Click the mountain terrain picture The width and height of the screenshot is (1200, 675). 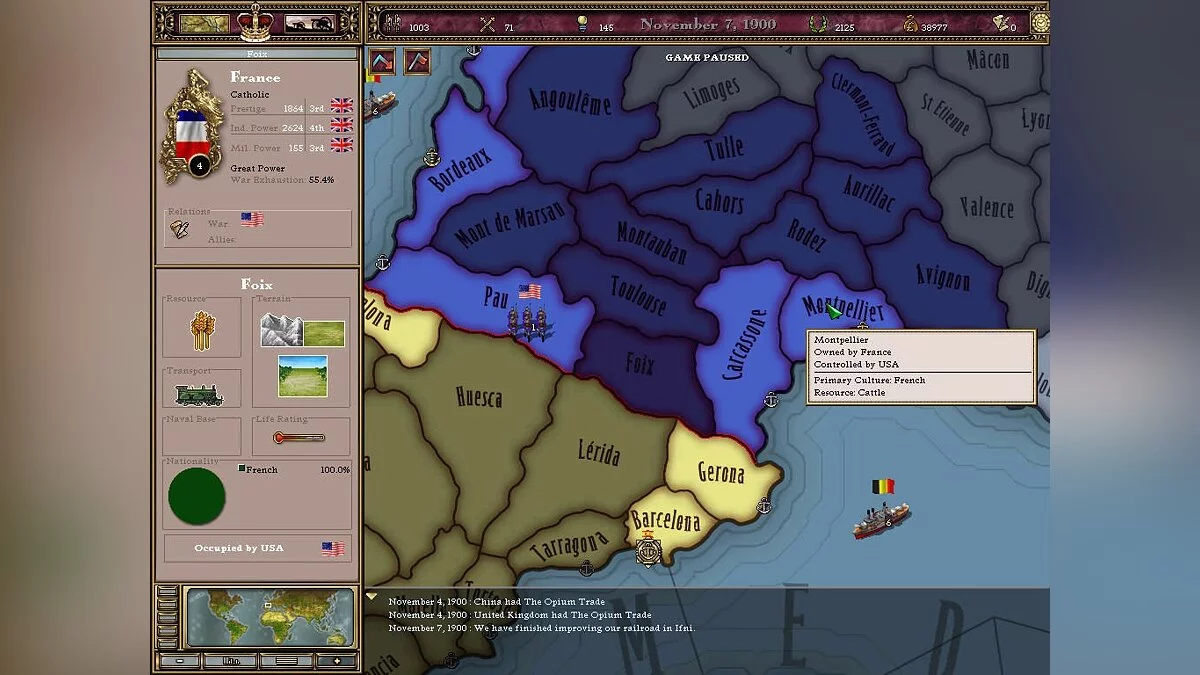tap(282, 330)
